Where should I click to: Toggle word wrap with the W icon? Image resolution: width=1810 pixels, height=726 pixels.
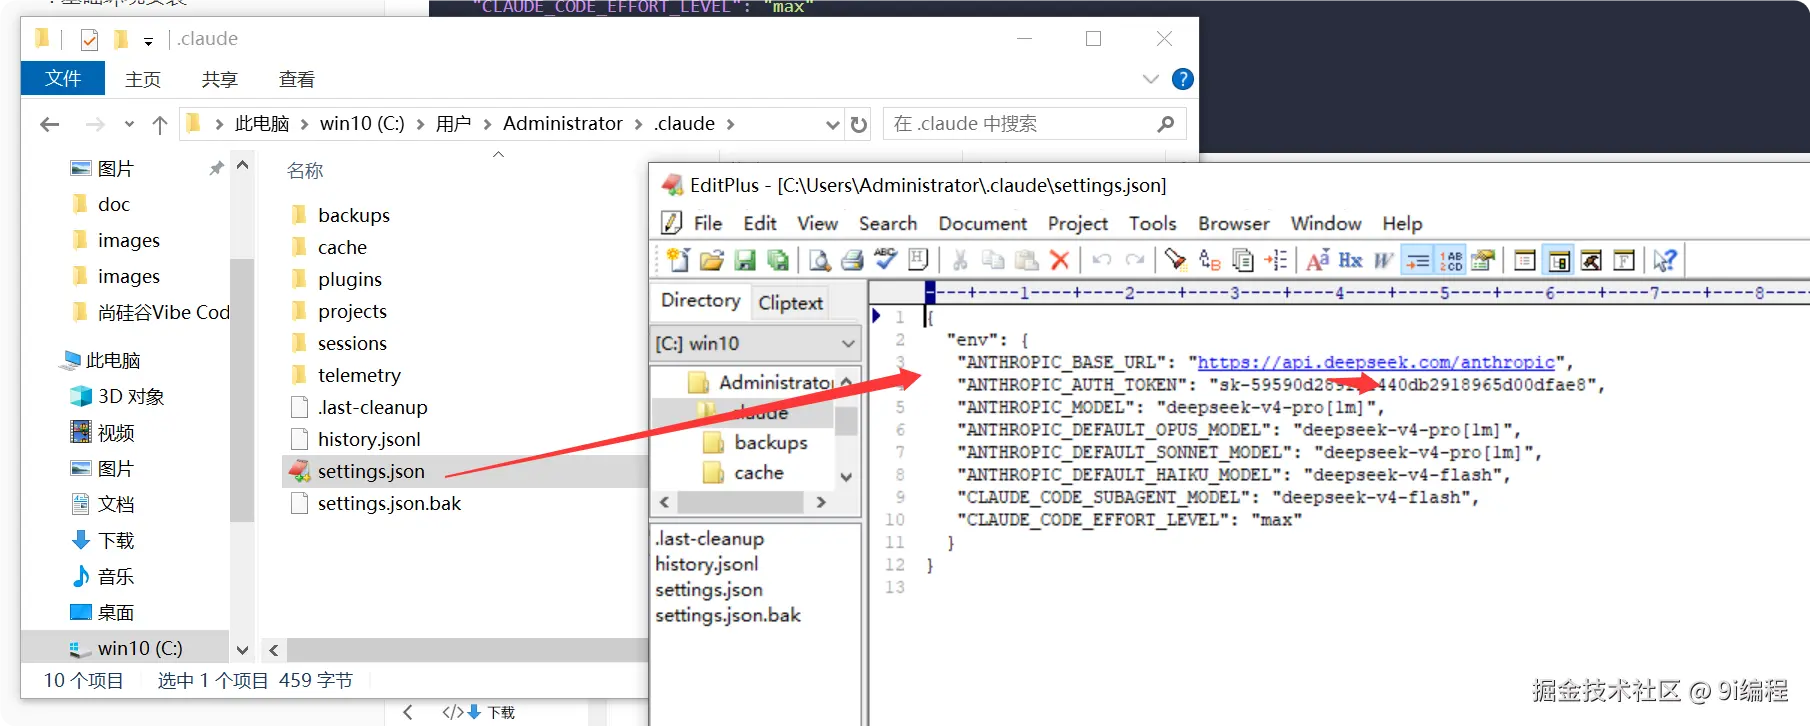point(1384,260)
